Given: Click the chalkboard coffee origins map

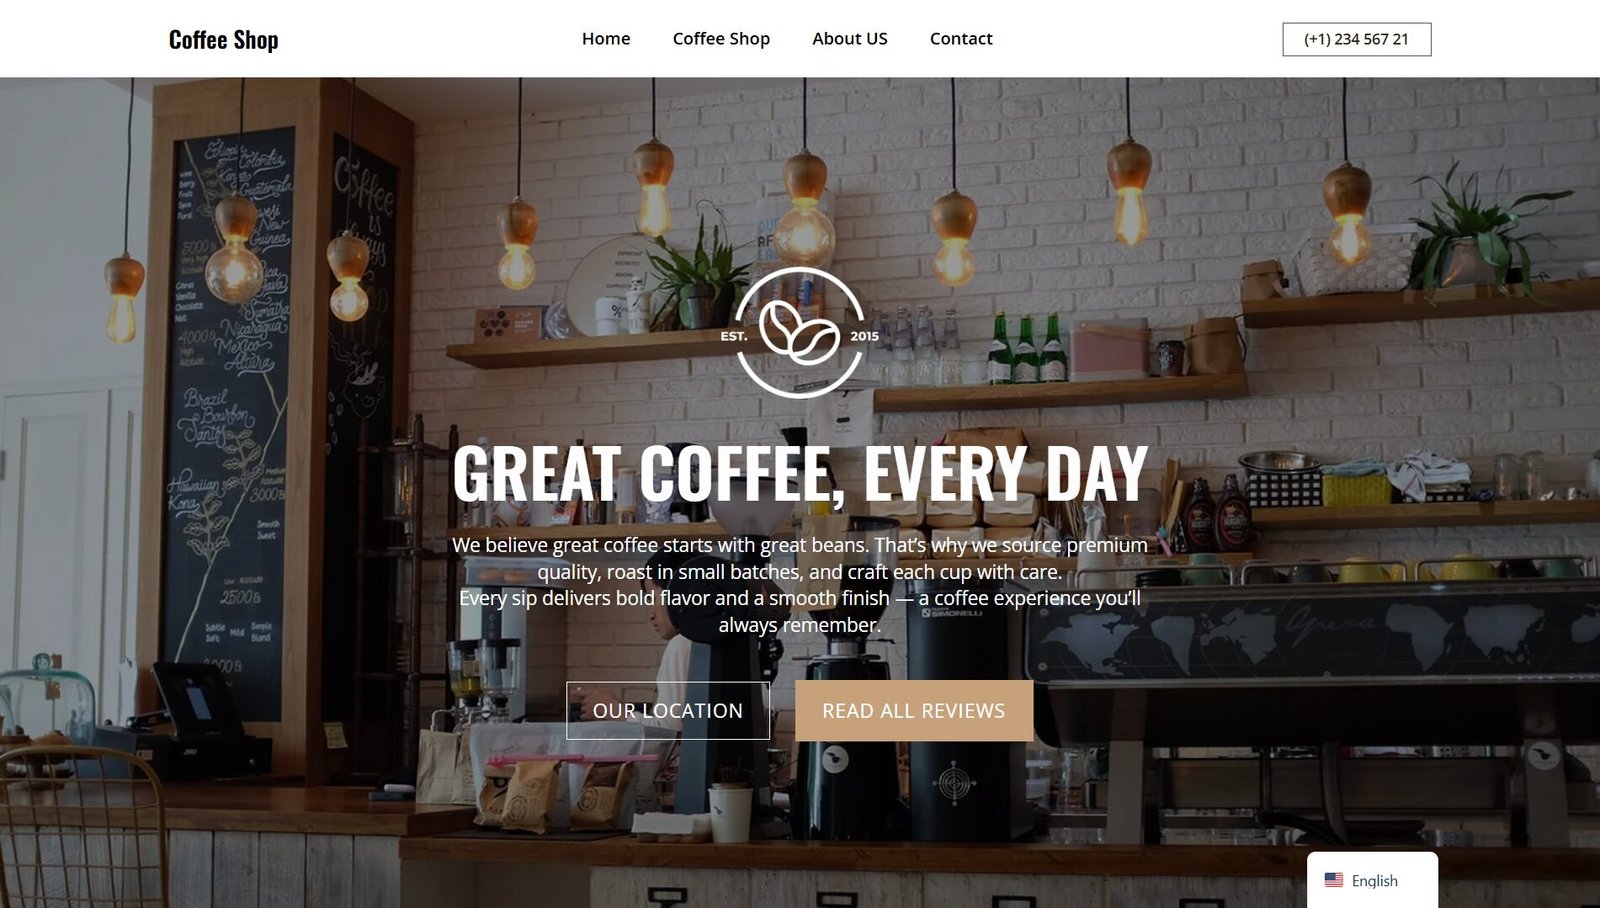Looking at the screenshot, I should pos(235,420).
